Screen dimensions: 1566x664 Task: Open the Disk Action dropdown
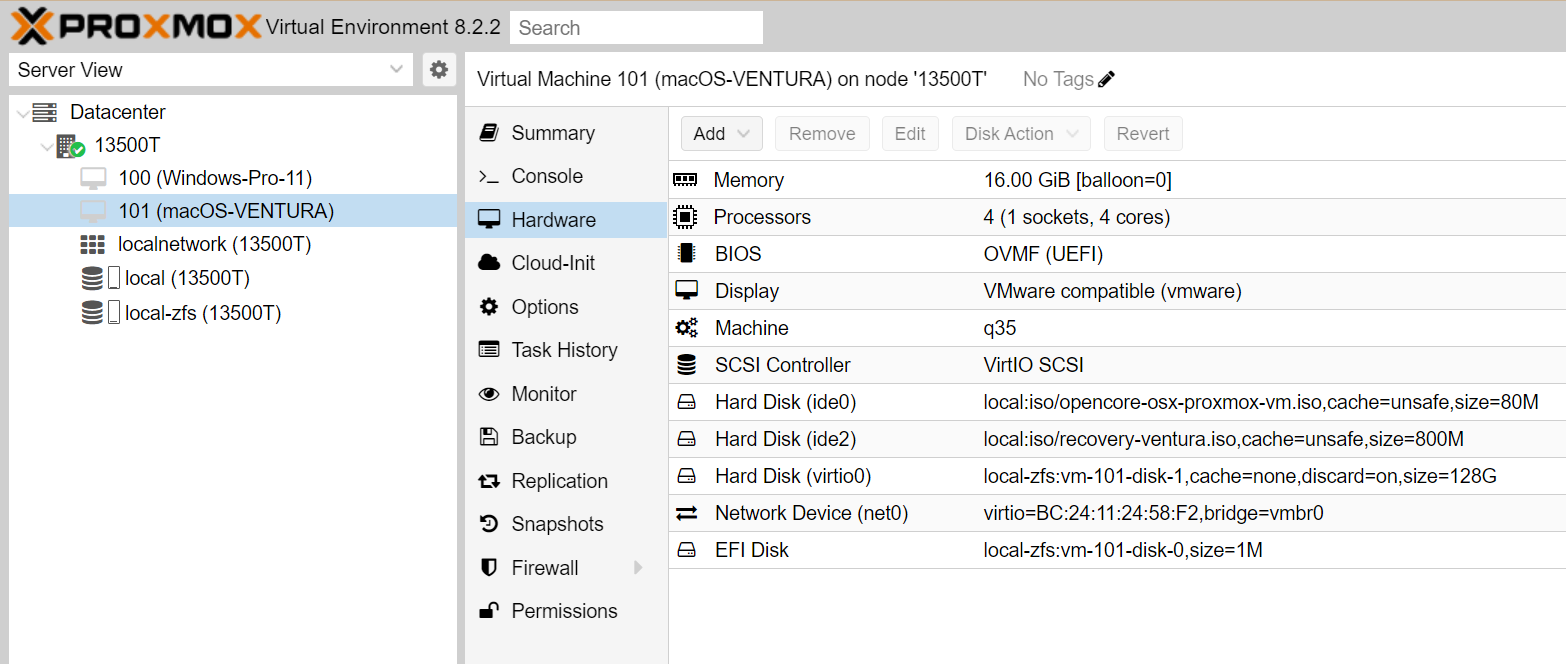[x=1021, y=134]
